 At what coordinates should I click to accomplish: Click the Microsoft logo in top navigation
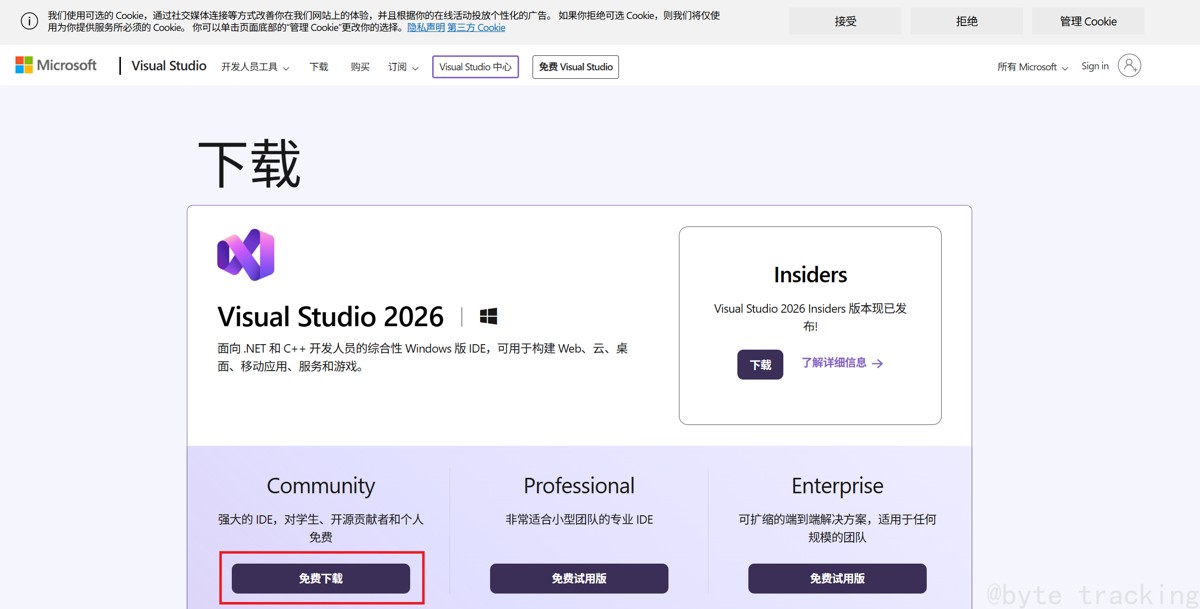55,65
